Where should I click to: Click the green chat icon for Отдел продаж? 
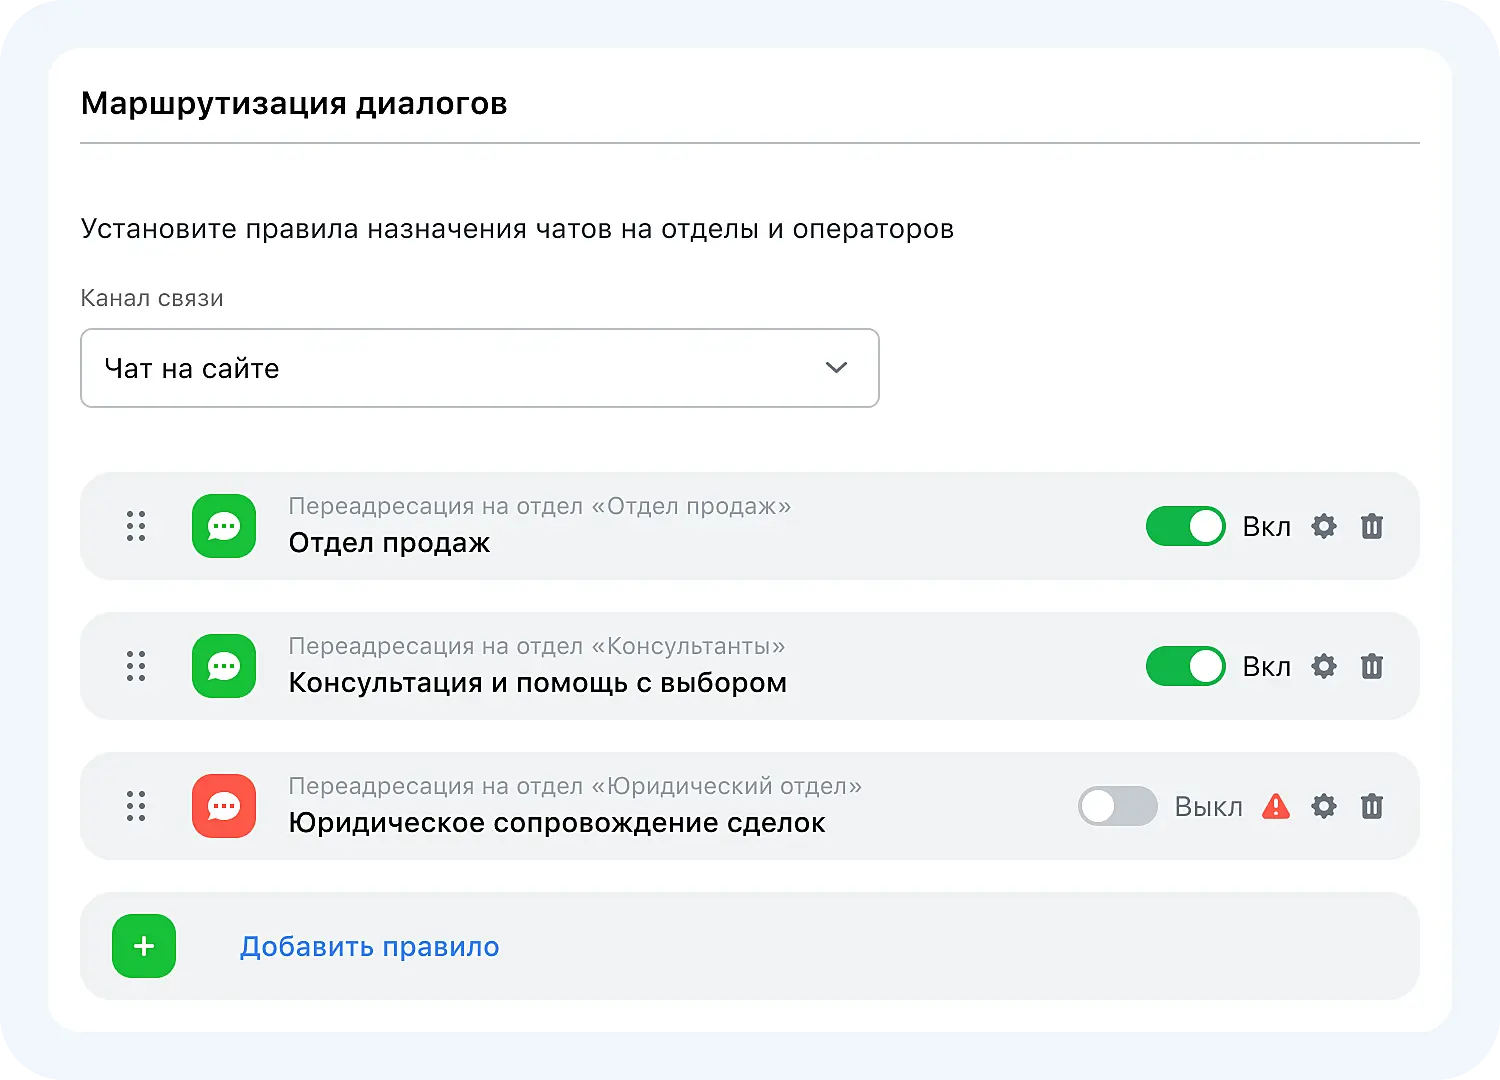coord(224,526)
